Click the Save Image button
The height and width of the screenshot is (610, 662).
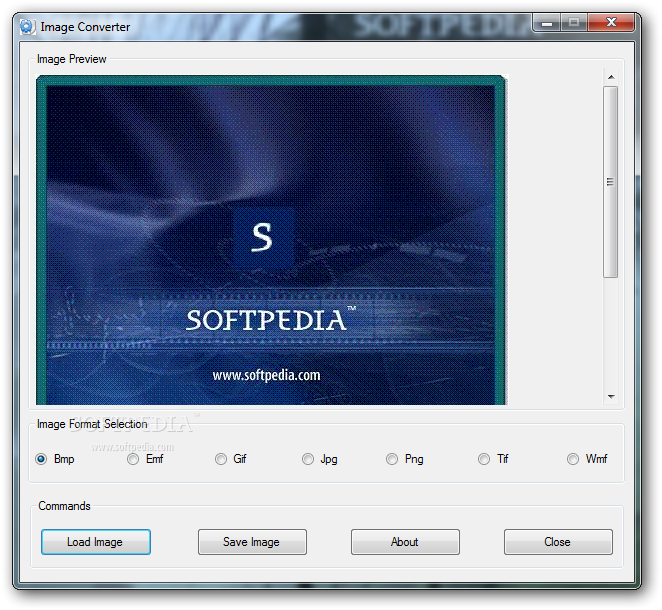click(x=252, y=542)
